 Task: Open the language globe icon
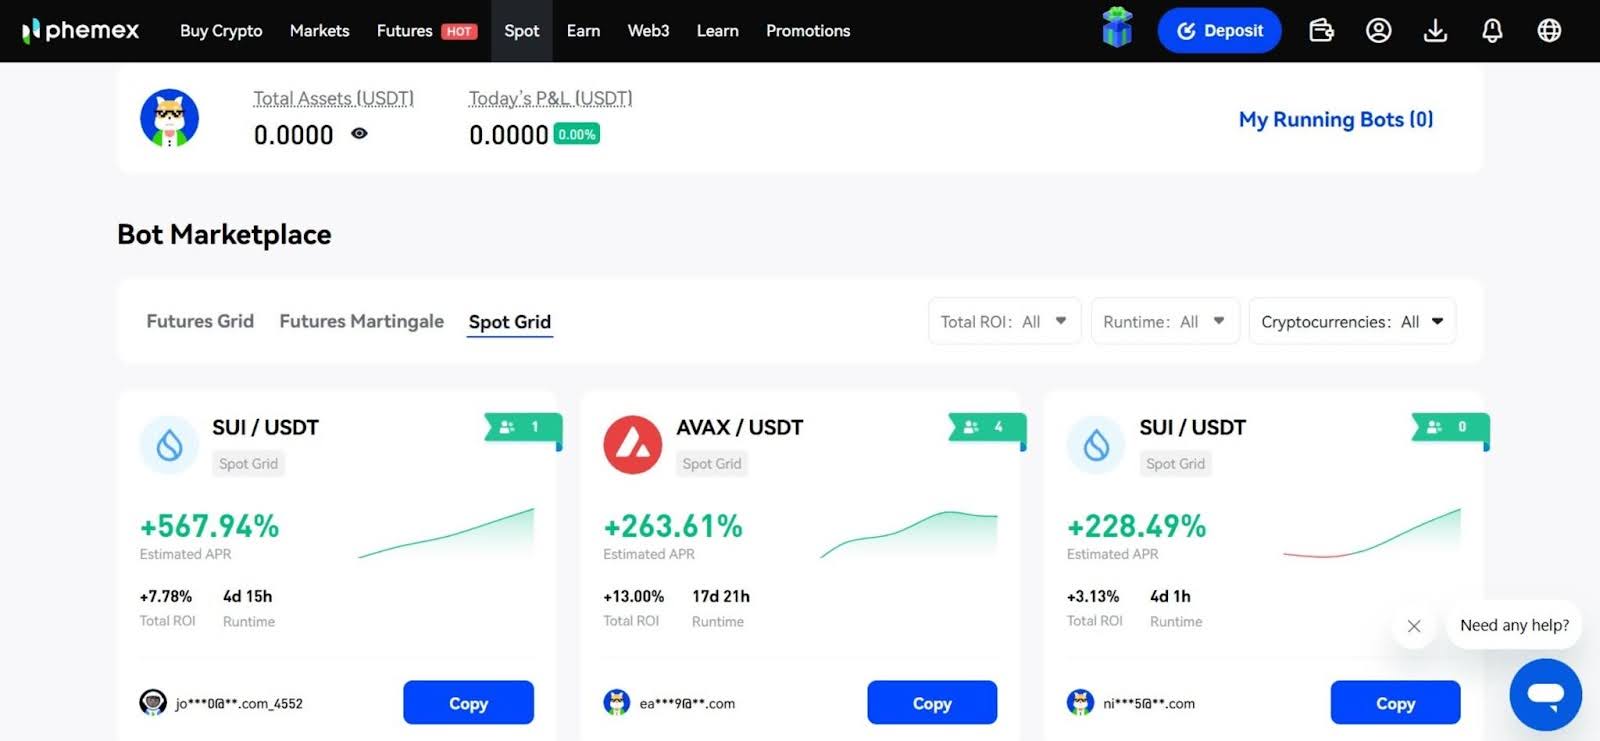(1549, 31)
